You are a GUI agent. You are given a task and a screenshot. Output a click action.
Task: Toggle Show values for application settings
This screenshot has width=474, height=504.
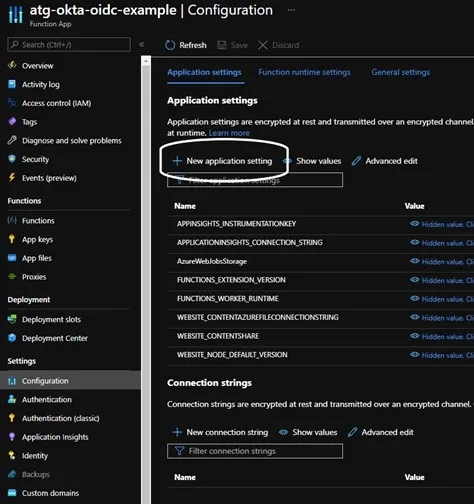point(312,161)
